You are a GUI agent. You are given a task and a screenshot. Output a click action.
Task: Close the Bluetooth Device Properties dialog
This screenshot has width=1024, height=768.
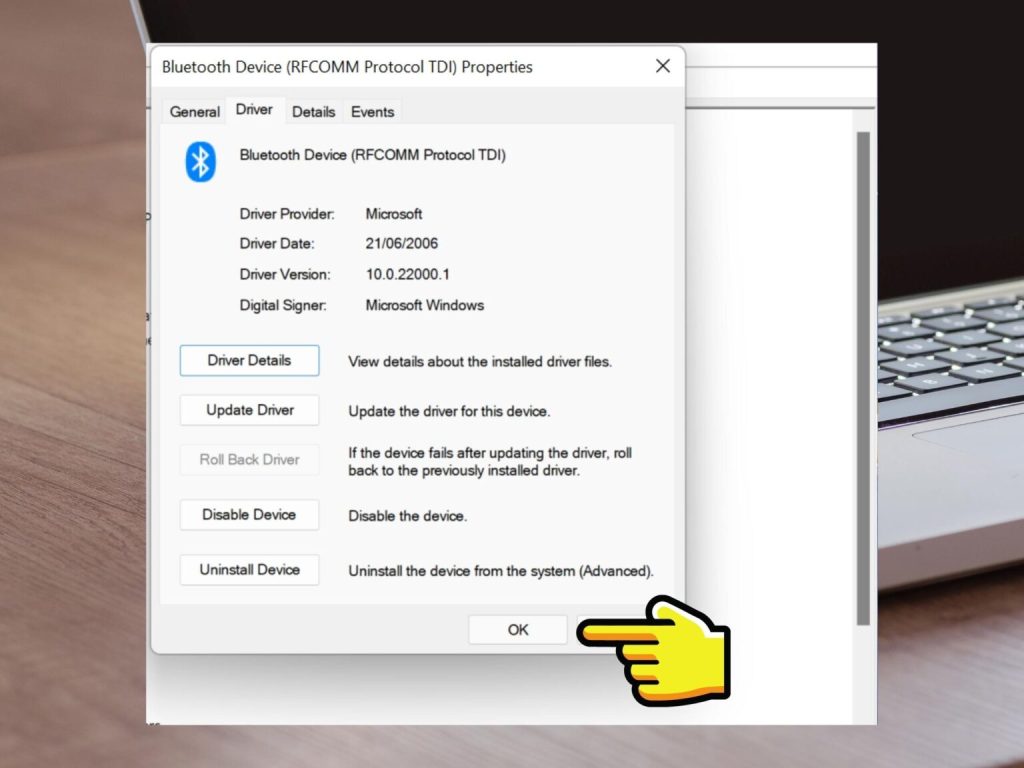pyautogui.click(x=662, y=67)
